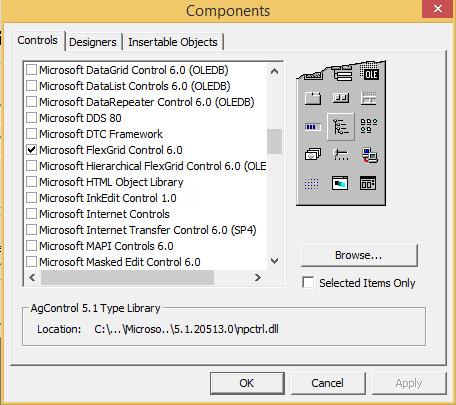Enable Microsoft InkEdit Control 1.0 checkbox
The image size is (456, 405).
click(31, 198)
